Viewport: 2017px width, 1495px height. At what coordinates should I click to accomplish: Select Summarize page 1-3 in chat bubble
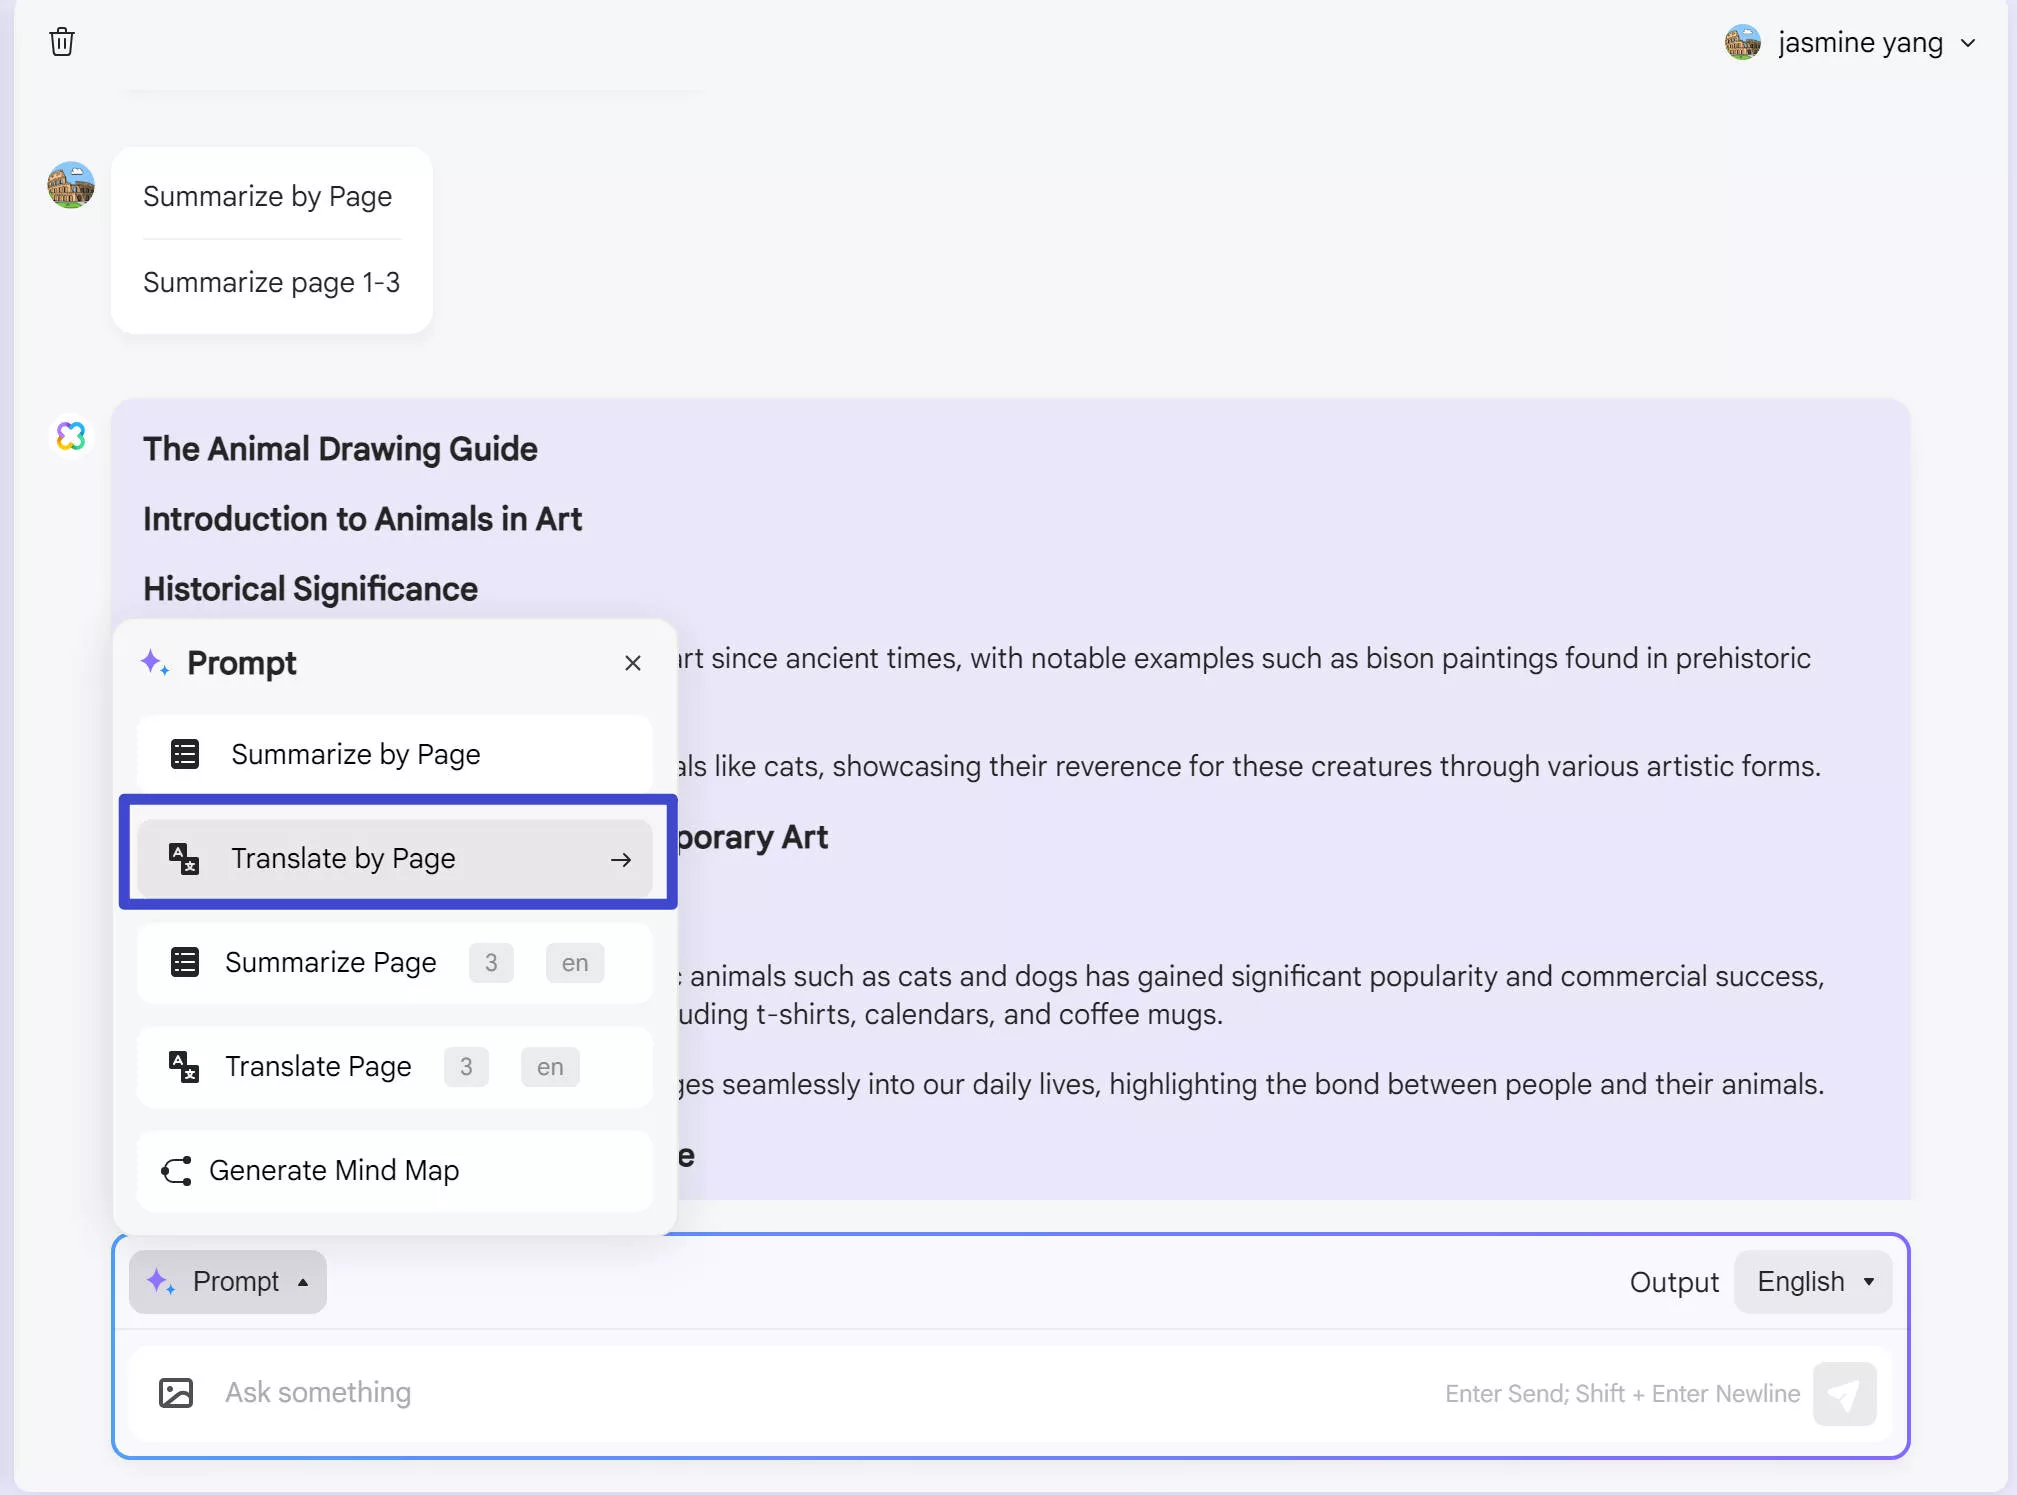click(x=271, y=282)
